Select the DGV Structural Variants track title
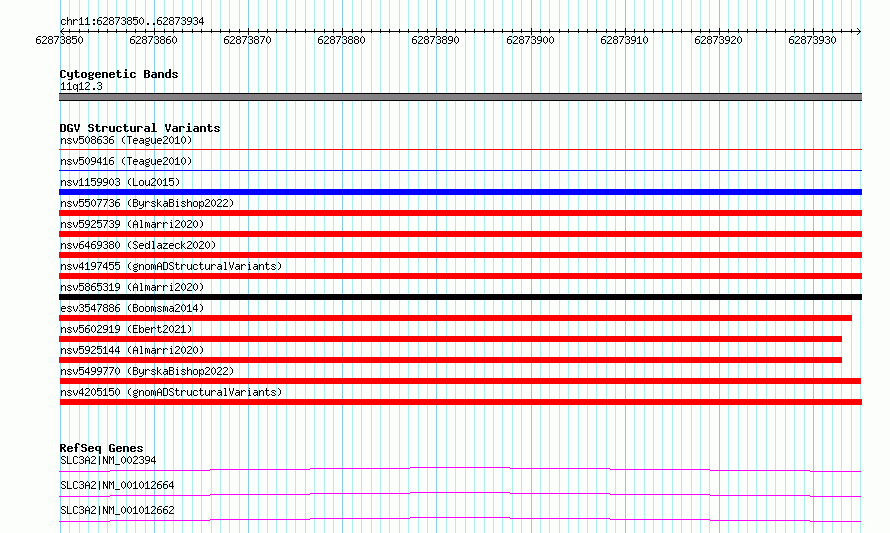Image resolution: width=890 pixels, height=533 pixels. [x=140, y=128]
